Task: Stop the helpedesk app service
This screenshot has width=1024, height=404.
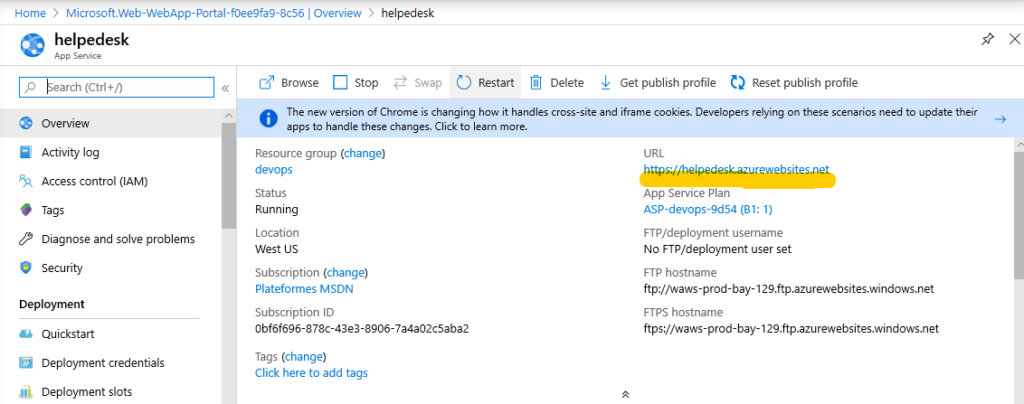Action: point(356,83)
